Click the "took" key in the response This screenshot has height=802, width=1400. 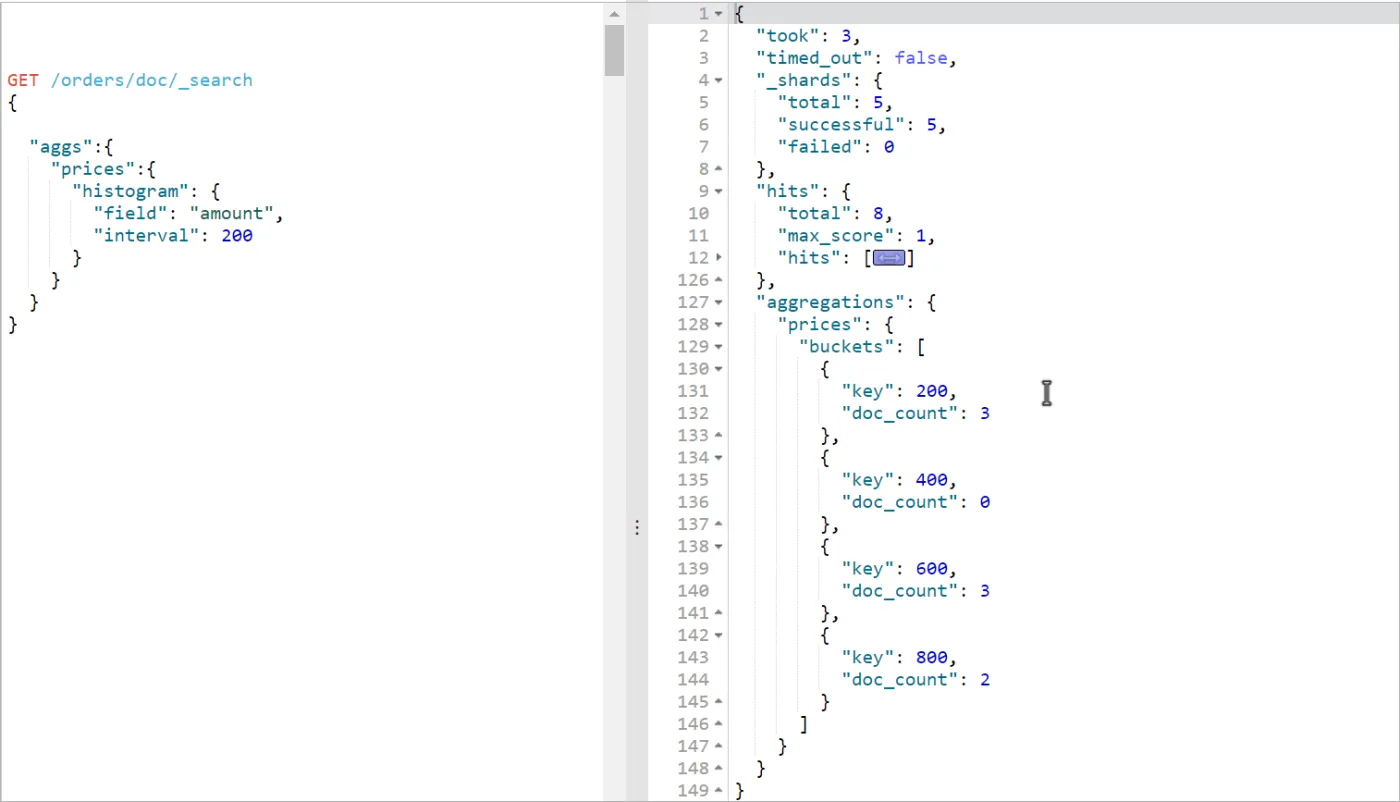tap(789, 36)
